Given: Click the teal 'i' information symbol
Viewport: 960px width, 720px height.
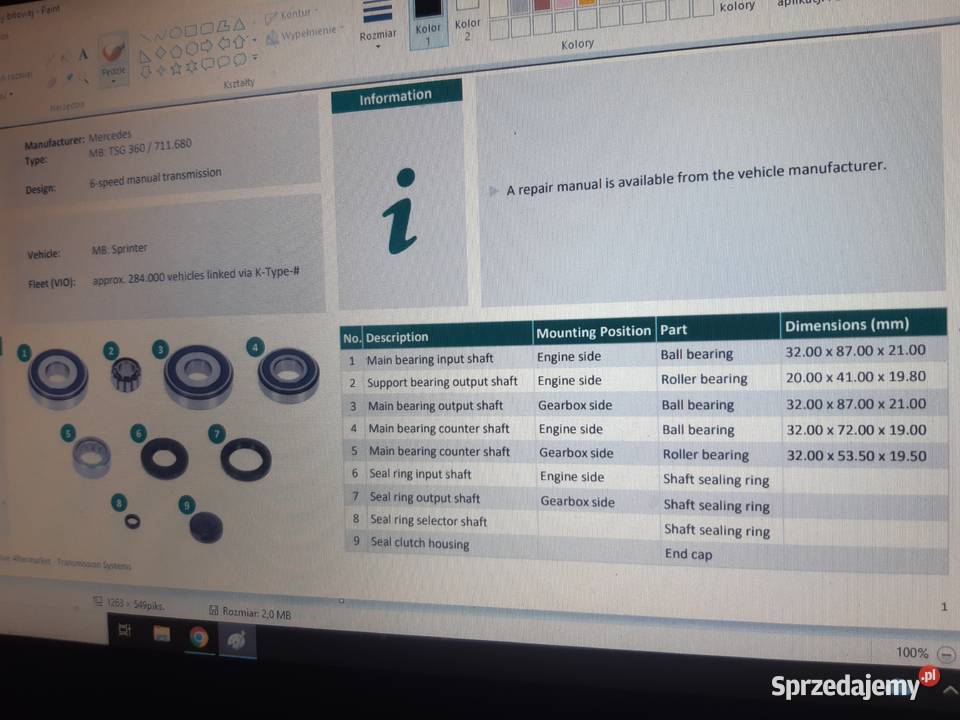Looking at the screenshot, I should (x=401, y=210).
